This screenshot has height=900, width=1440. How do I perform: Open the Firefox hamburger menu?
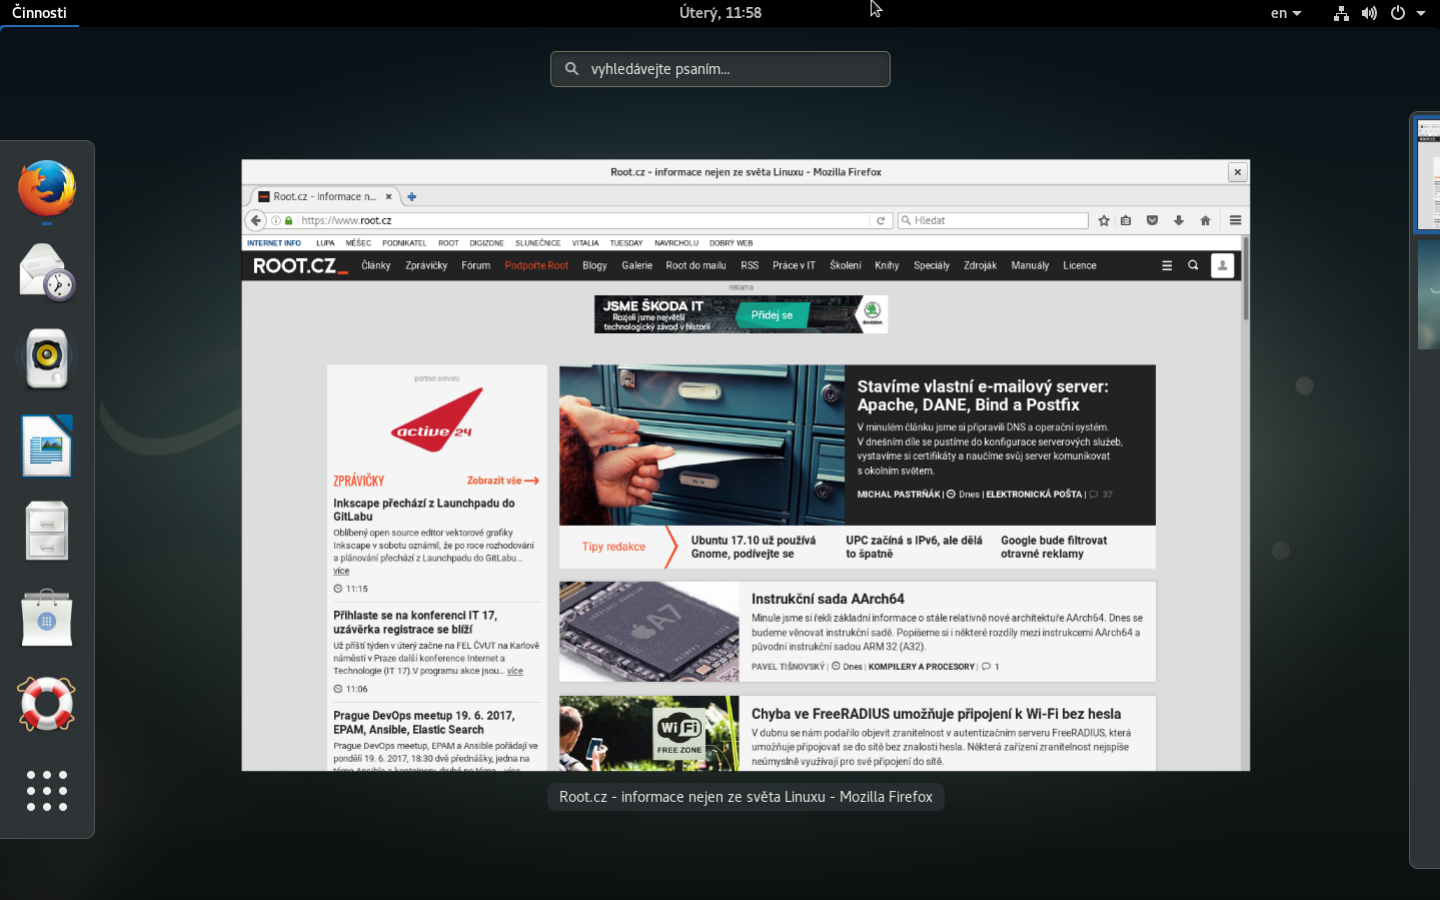click(1235, 220)
